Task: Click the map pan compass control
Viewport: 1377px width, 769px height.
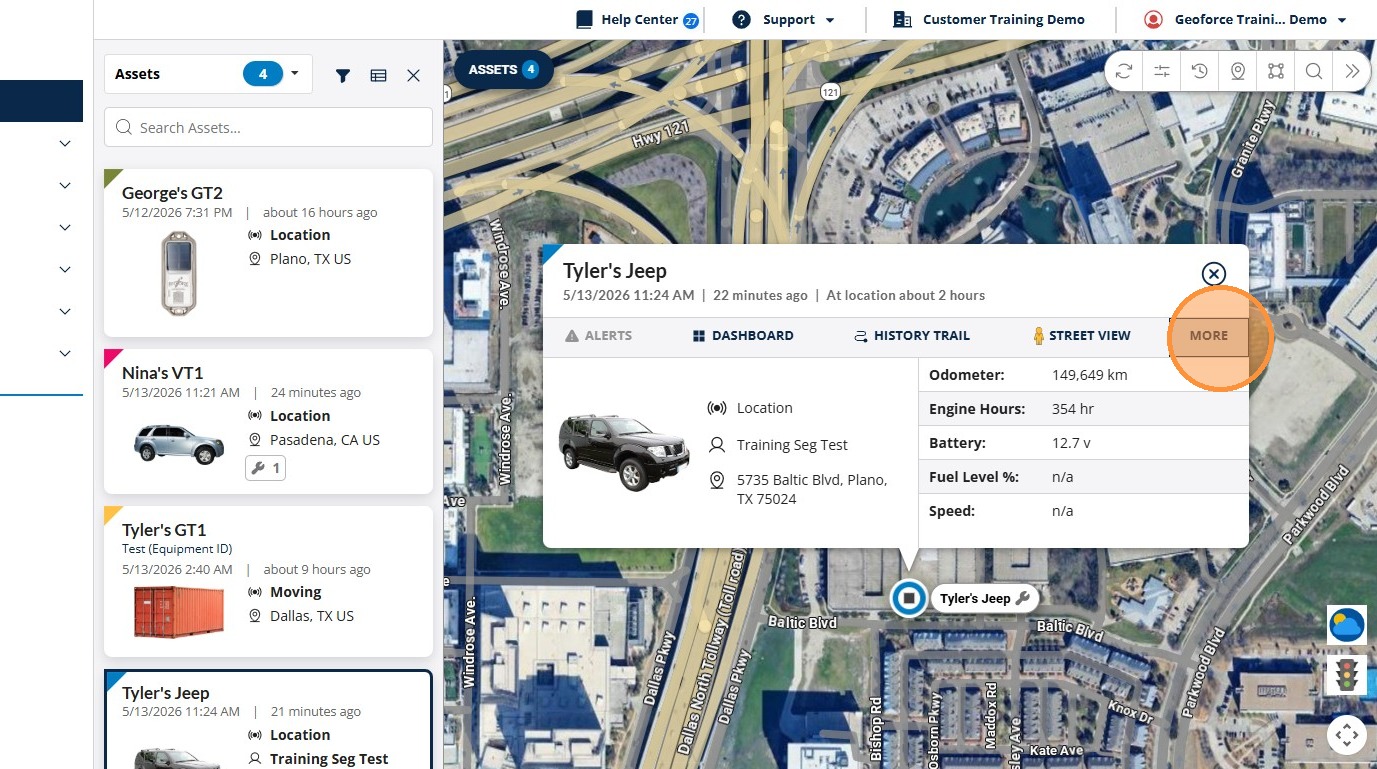Action: point(1346,735)
